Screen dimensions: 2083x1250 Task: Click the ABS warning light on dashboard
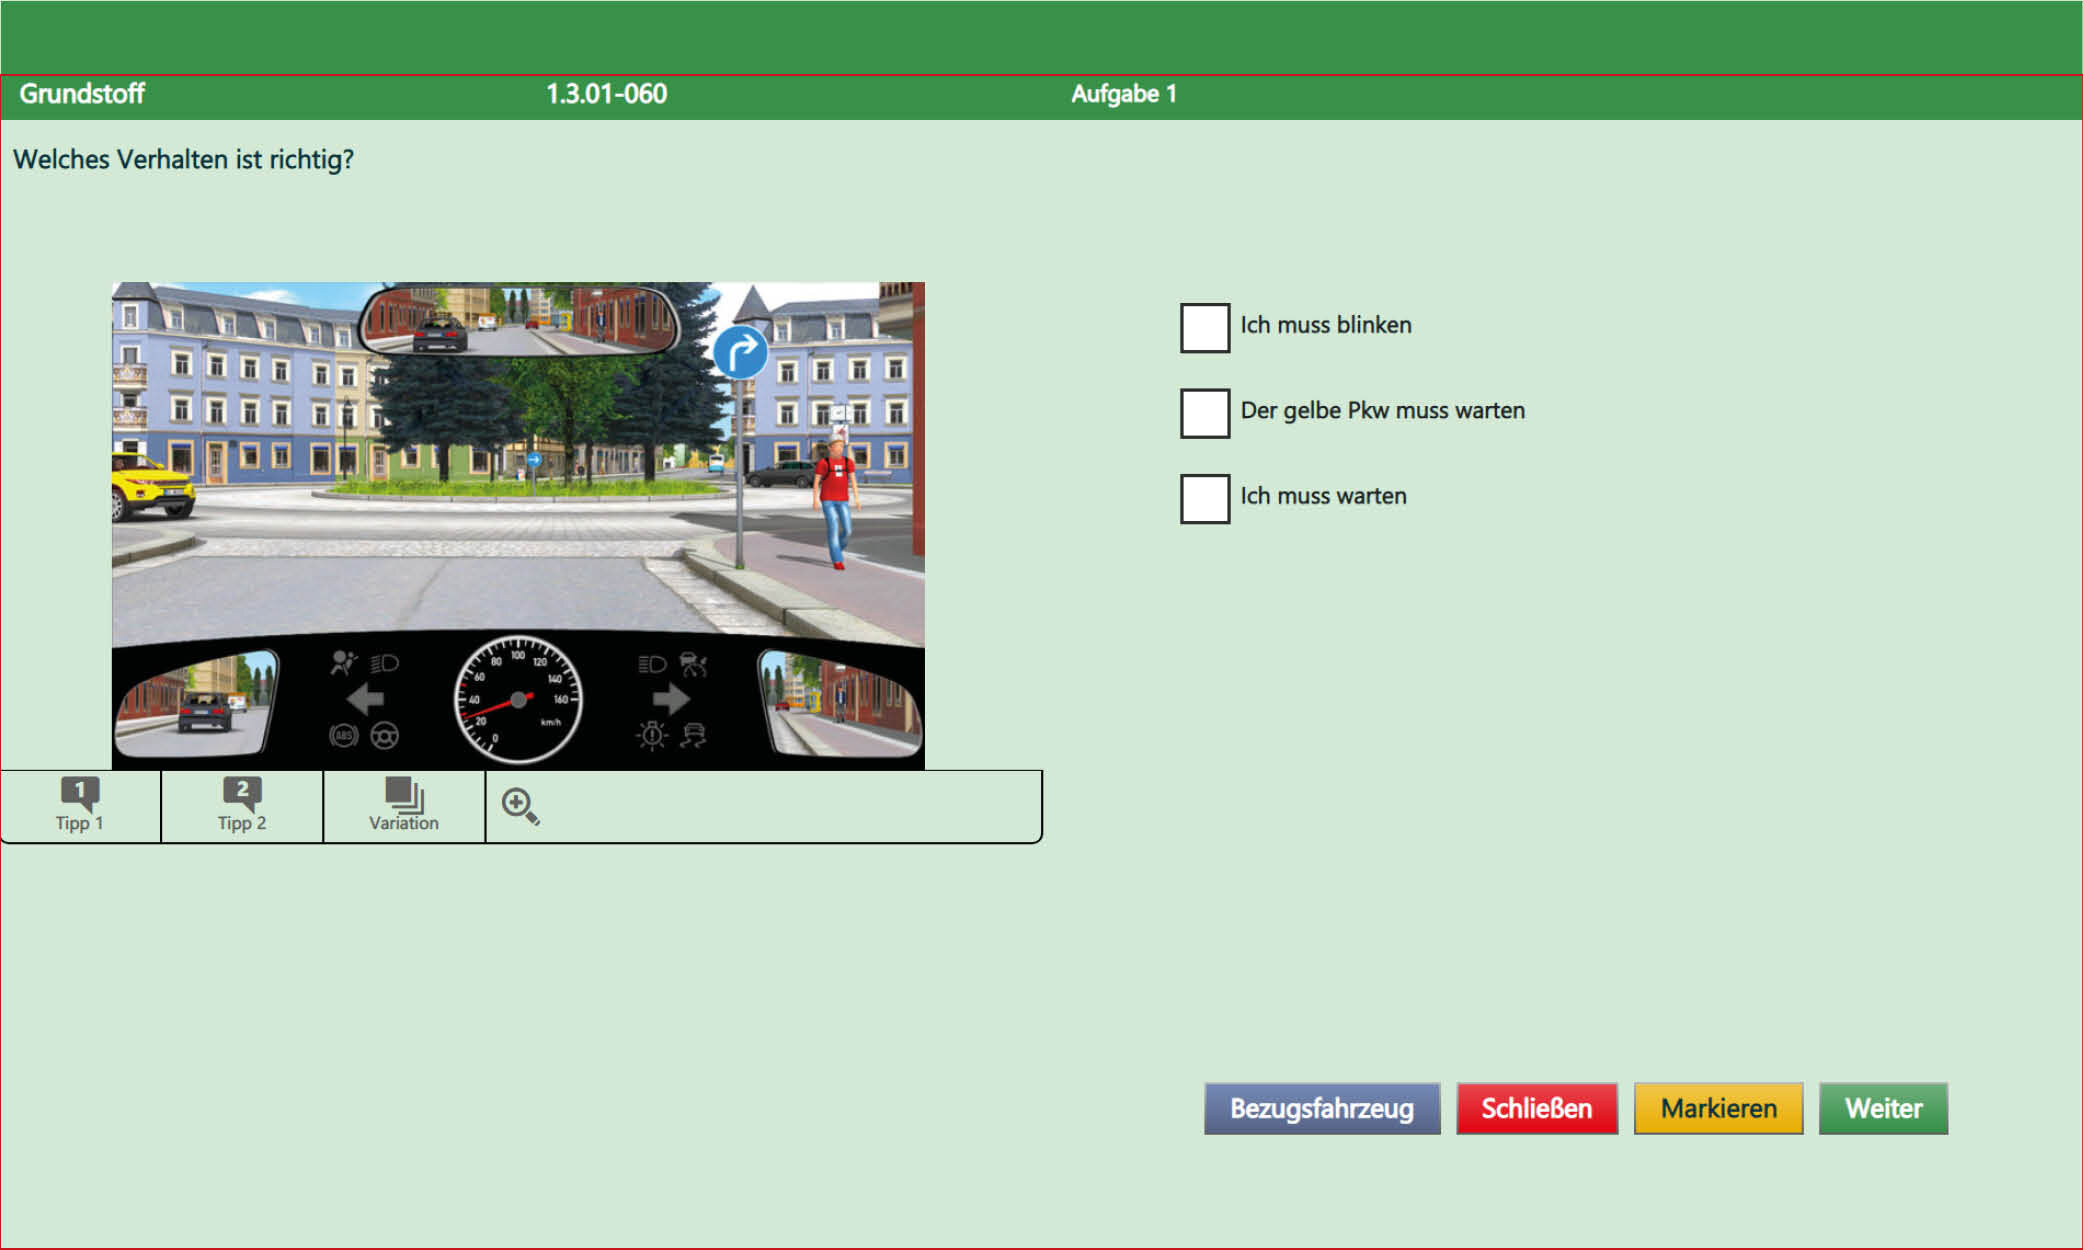(x=343, y=736)
